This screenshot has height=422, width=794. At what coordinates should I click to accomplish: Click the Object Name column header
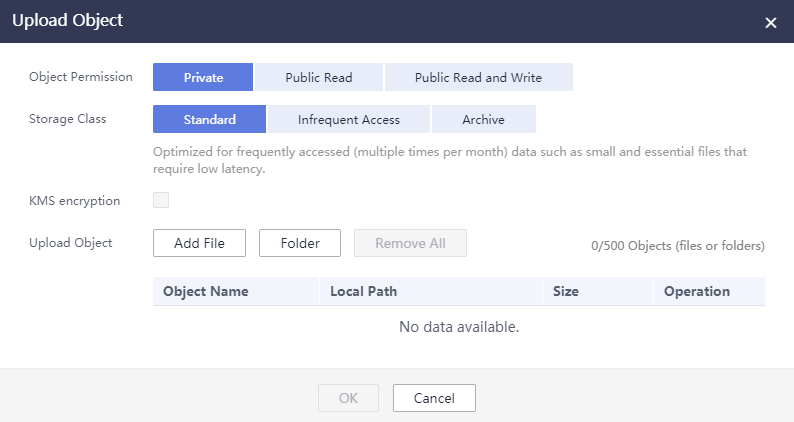click(x=236, y=291)
